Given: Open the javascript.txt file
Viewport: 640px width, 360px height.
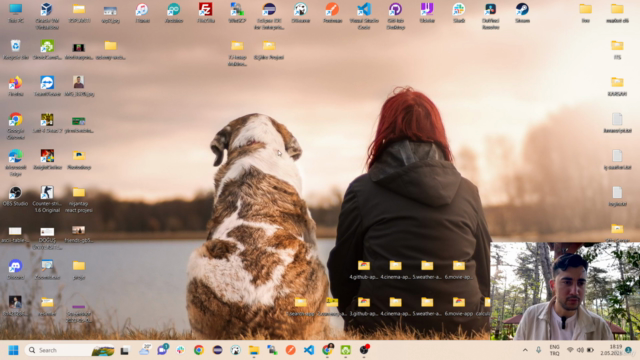Looking at the screenshot, I should [617, 123].
